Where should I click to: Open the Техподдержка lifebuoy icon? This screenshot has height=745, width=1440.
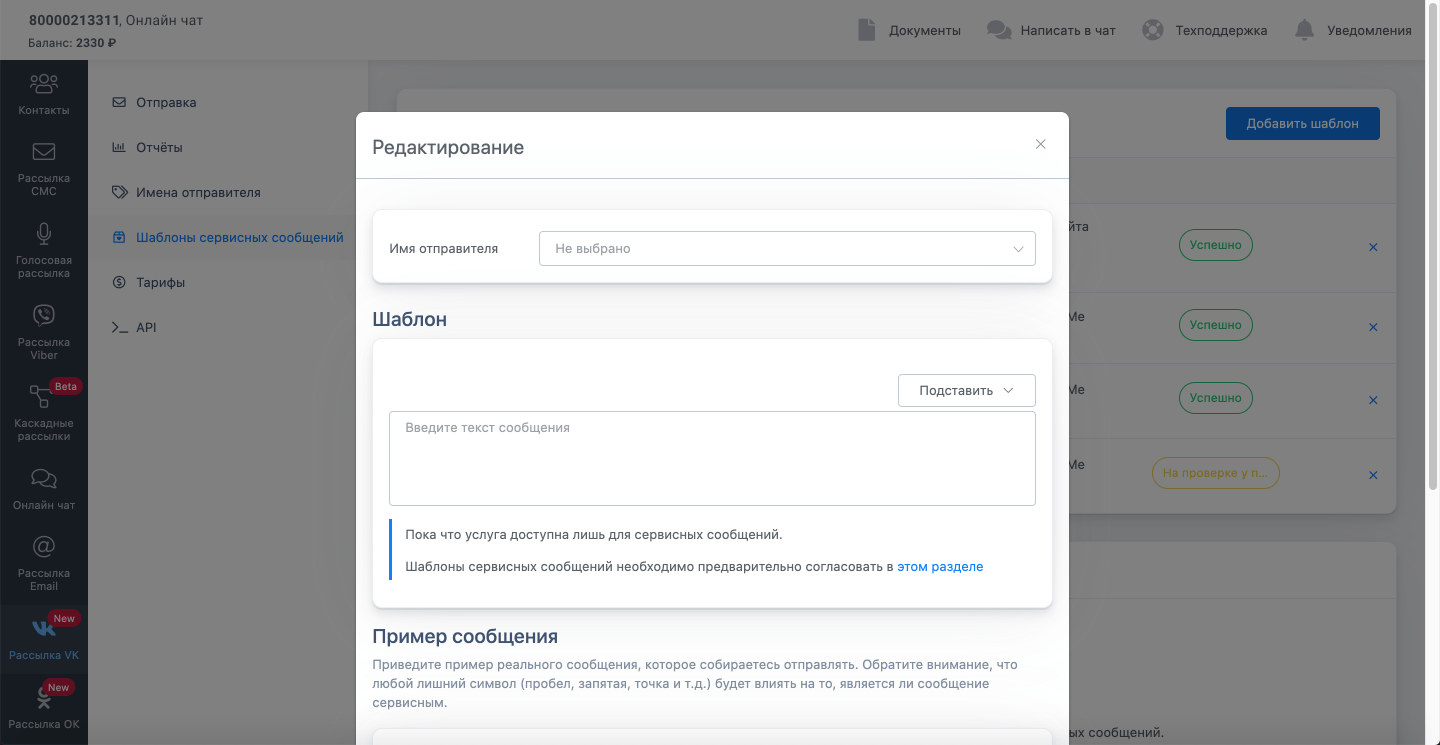[1153, 30]
